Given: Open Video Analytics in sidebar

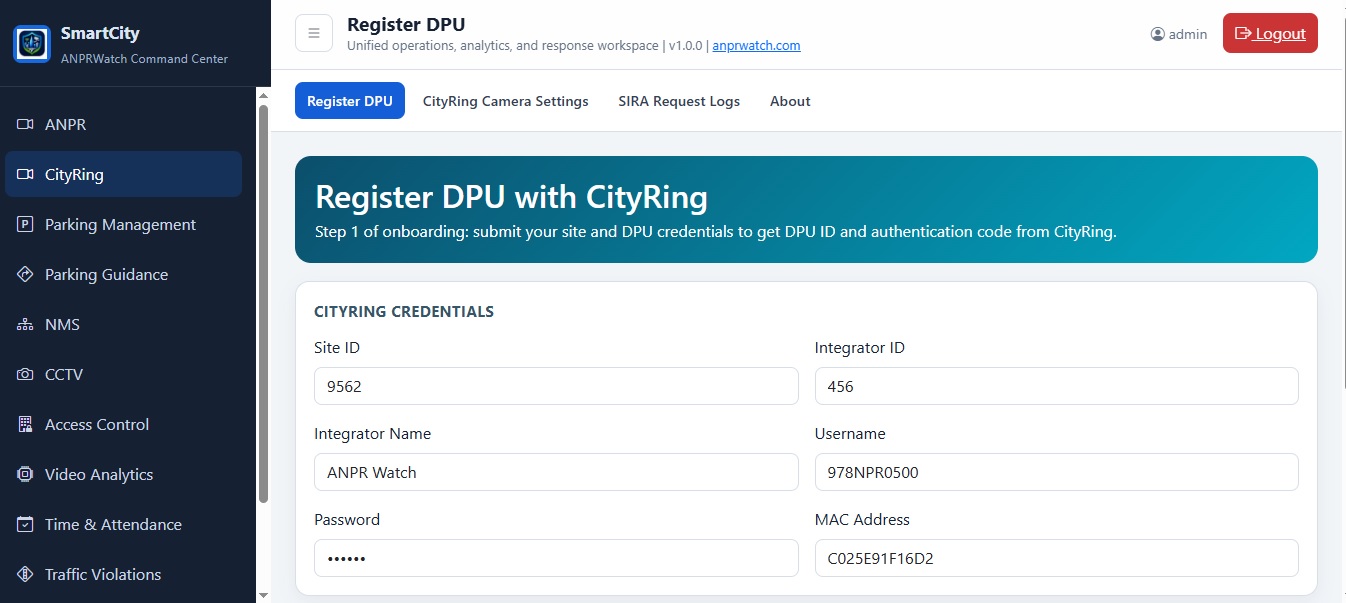Looking at the screenshot, I should 123,475.
